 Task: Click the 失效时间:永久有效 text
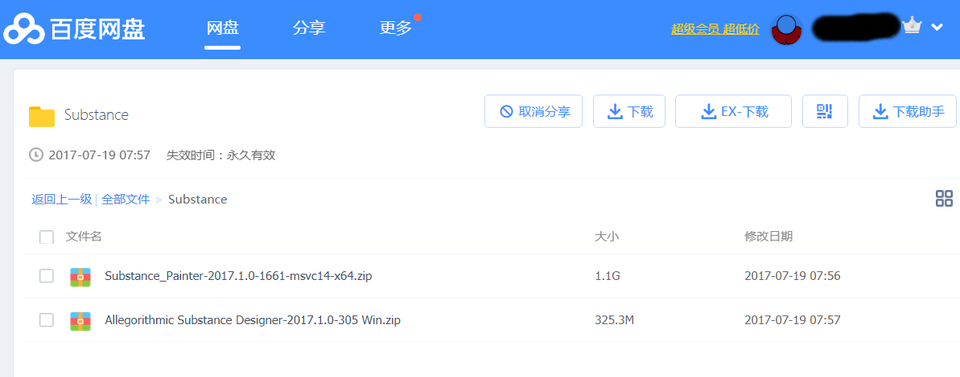[x=220, y=155]
